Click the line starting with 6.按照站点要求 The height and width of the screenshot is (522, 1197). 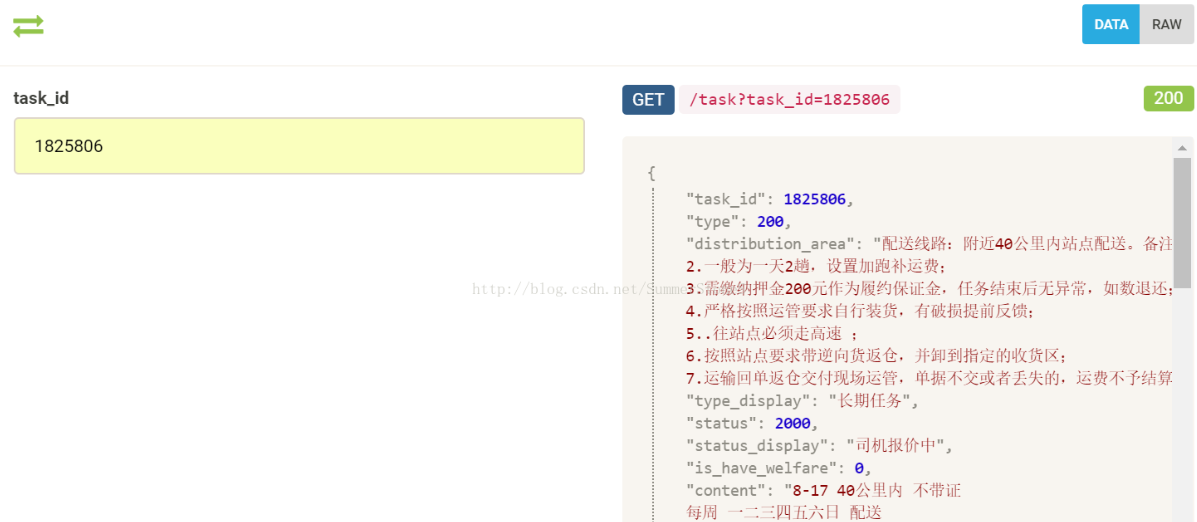pos(876,356)
